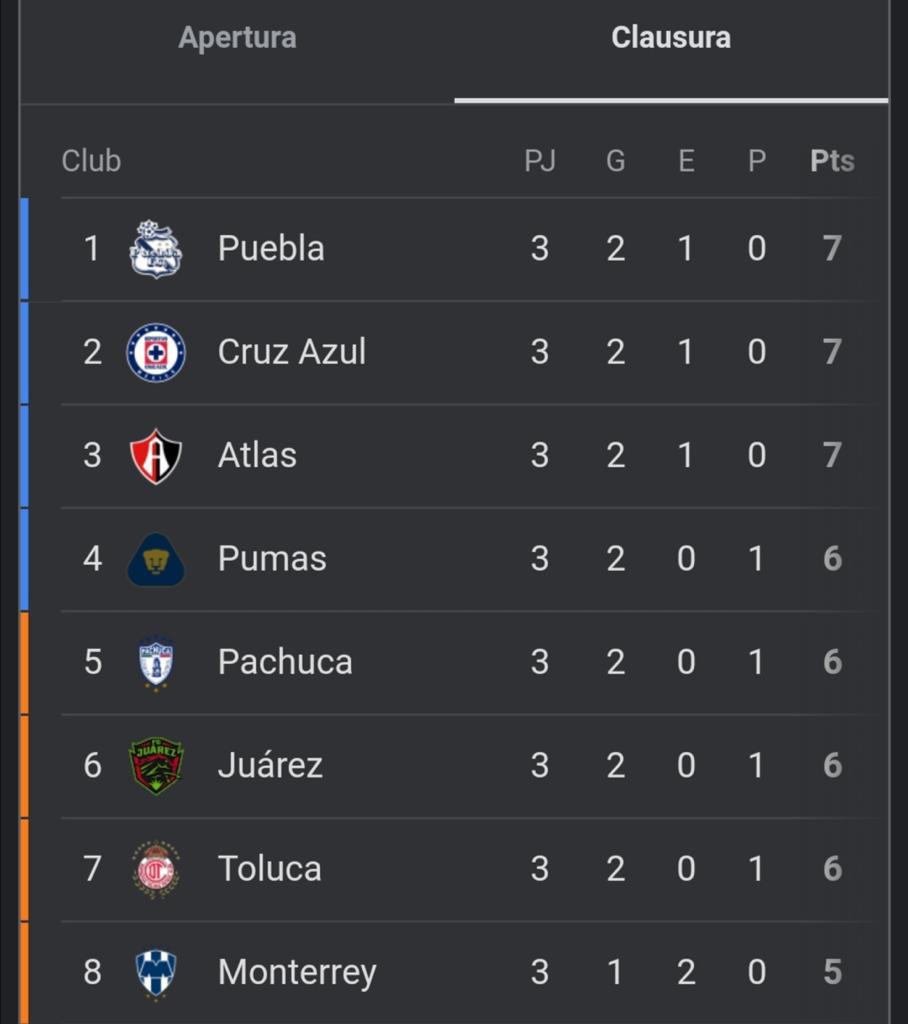Click the Pts column header

[832, 161]
